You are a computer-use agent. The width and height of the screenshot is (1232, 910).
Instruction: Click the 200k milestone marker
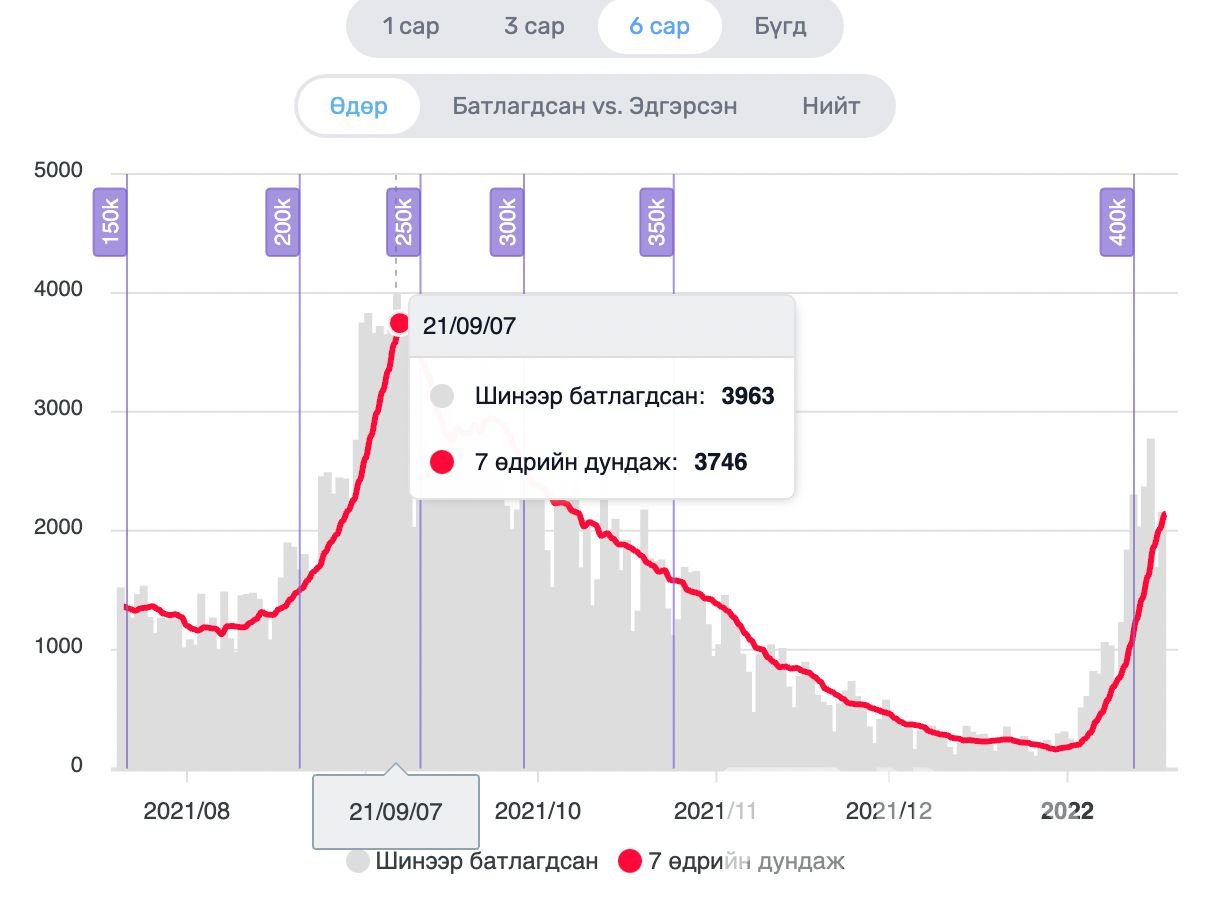(x=282, y=222)
